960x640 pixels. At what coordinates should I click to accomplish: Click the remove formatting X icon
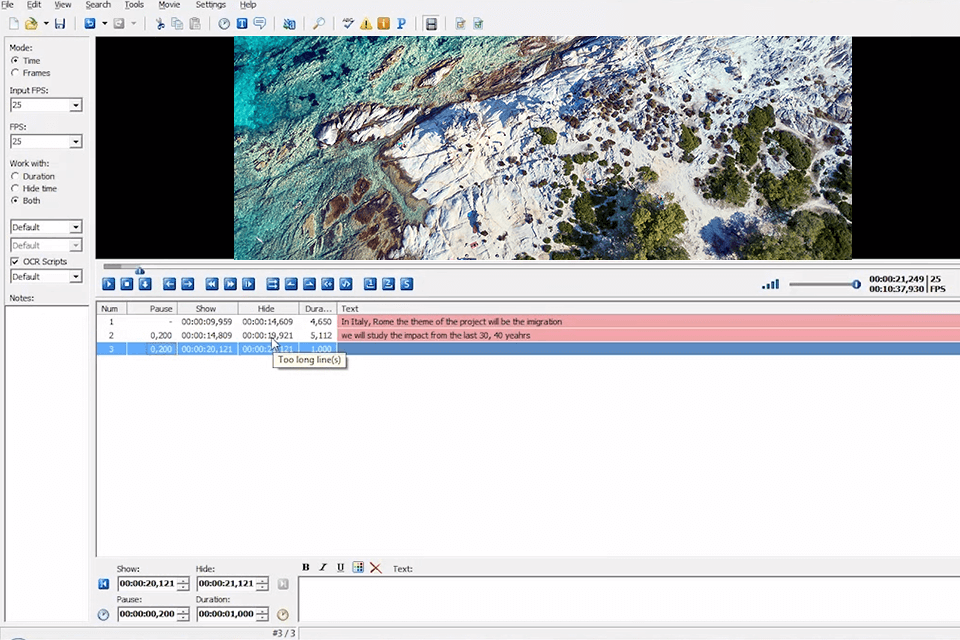point(375,568)
